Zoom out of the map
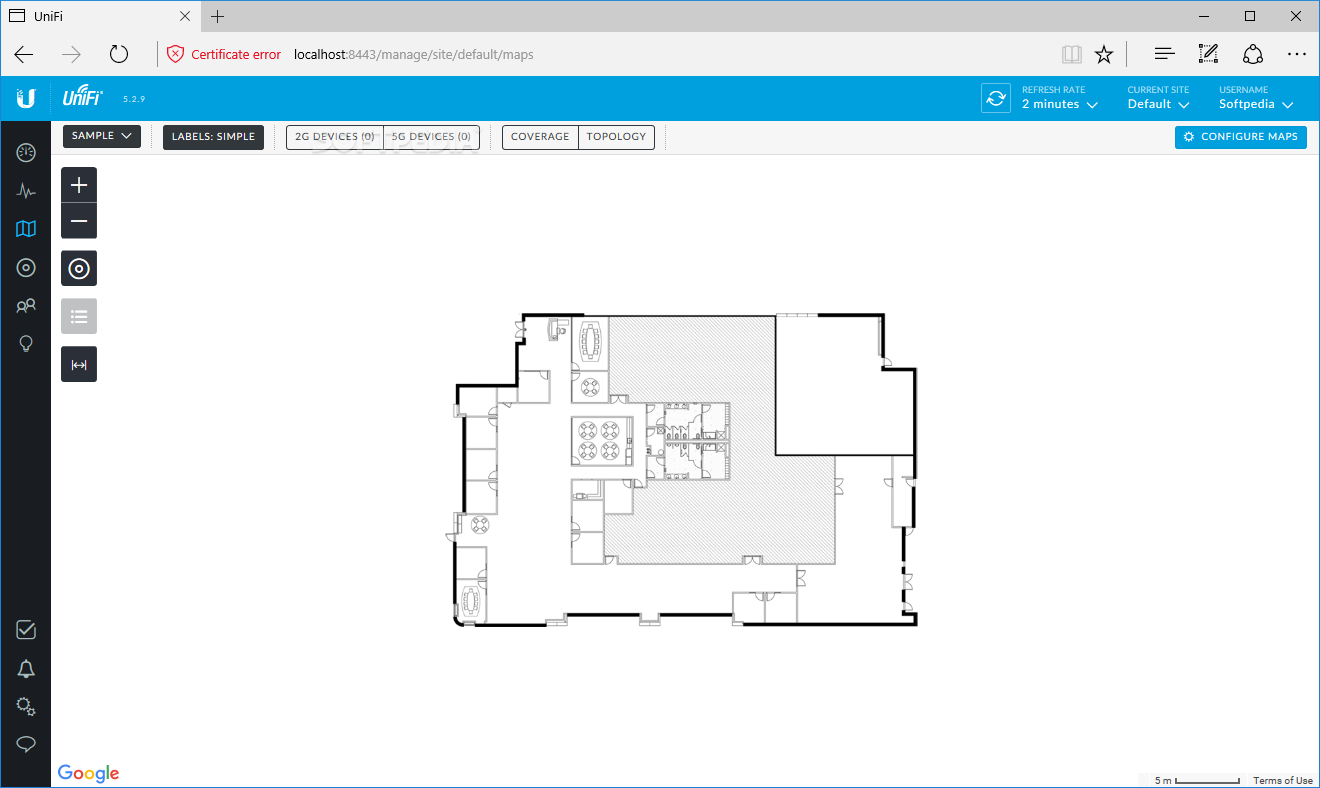The width and height of the screenshot is (1320, 788). click(79, 221)
